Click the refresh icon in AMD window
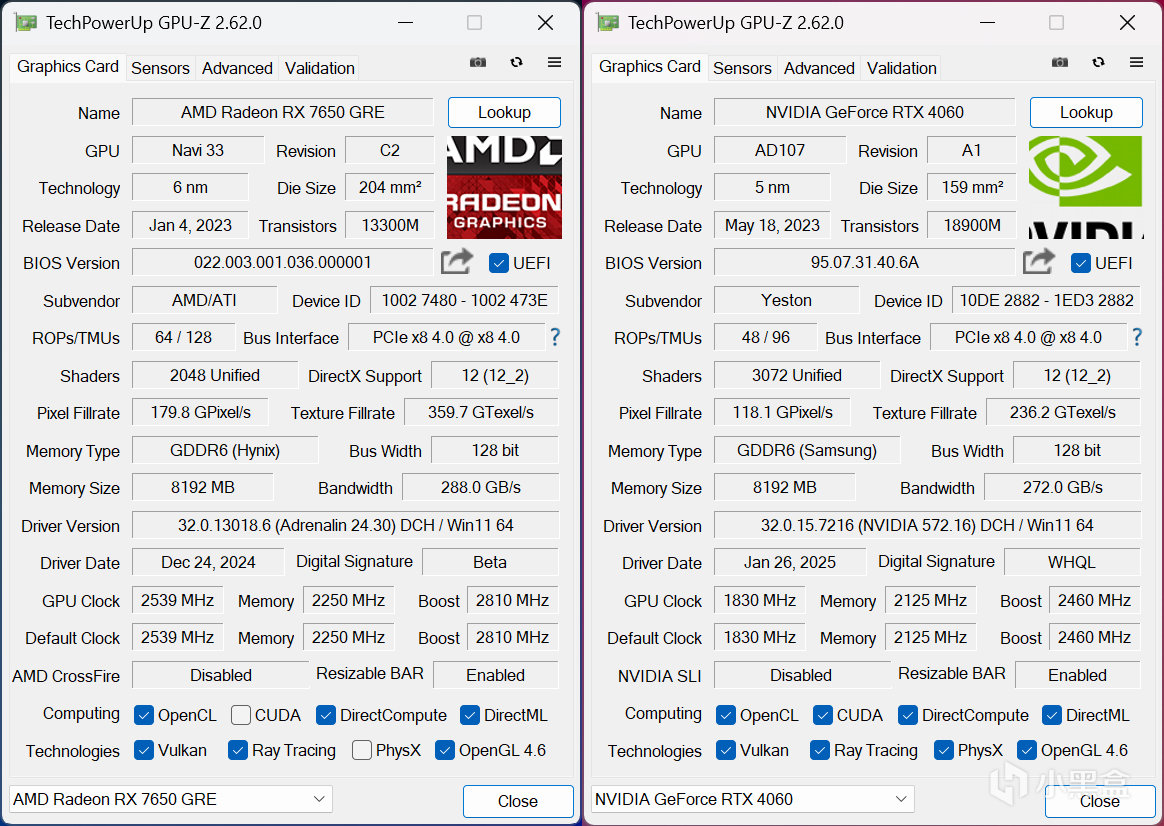 point(517,62)
